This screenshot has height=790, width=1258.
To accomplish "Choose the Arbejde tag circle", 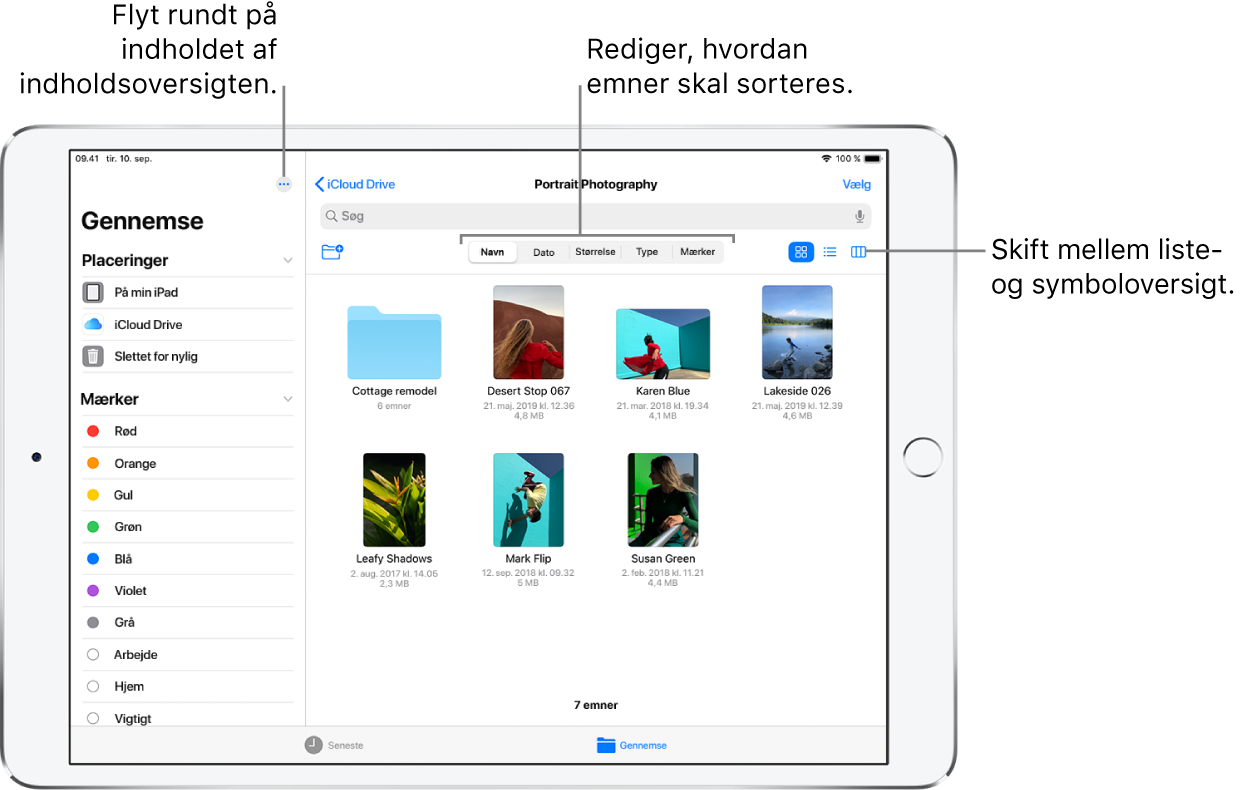I will (93, 654).
